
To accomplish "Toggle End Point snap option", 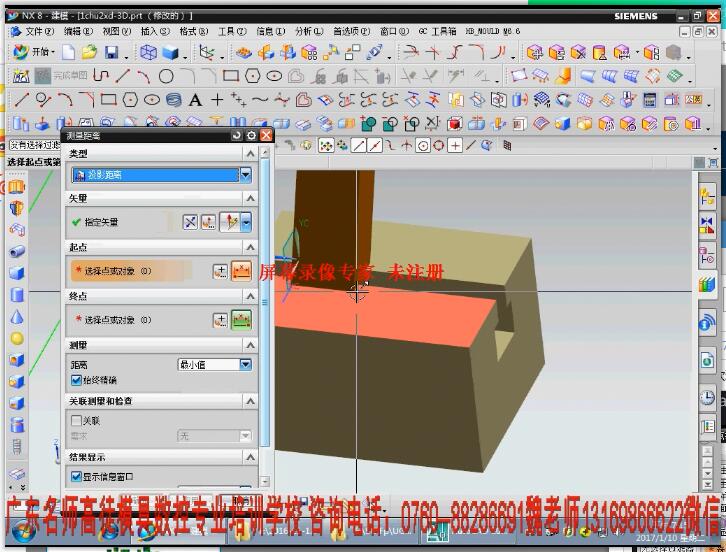I will coord(358,146).
